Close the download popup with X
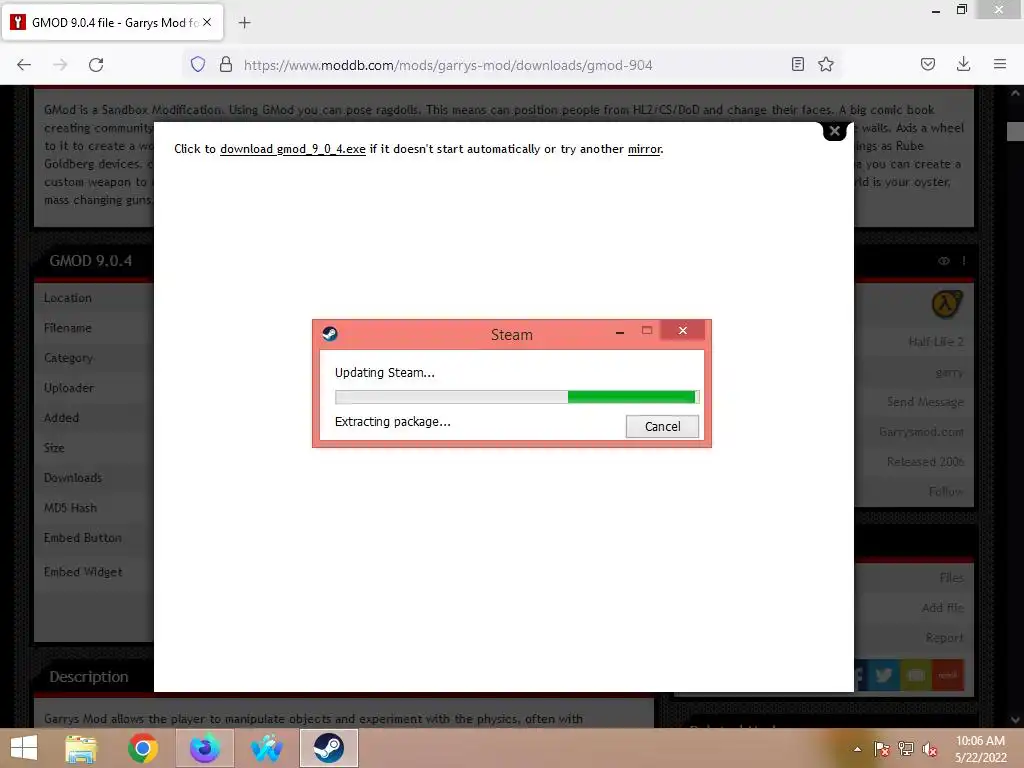This screenshot has width=1024, height=768. pos(835,131)
